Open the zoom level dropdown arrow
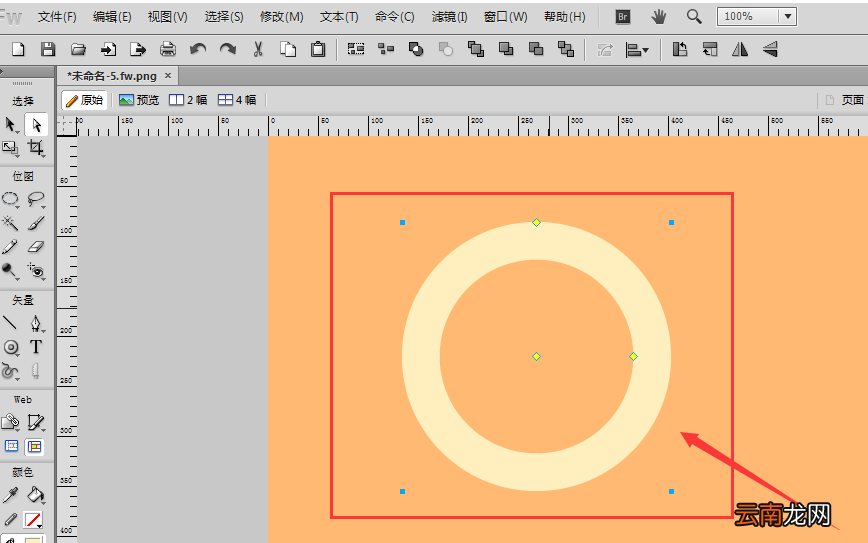 (787, 17)
